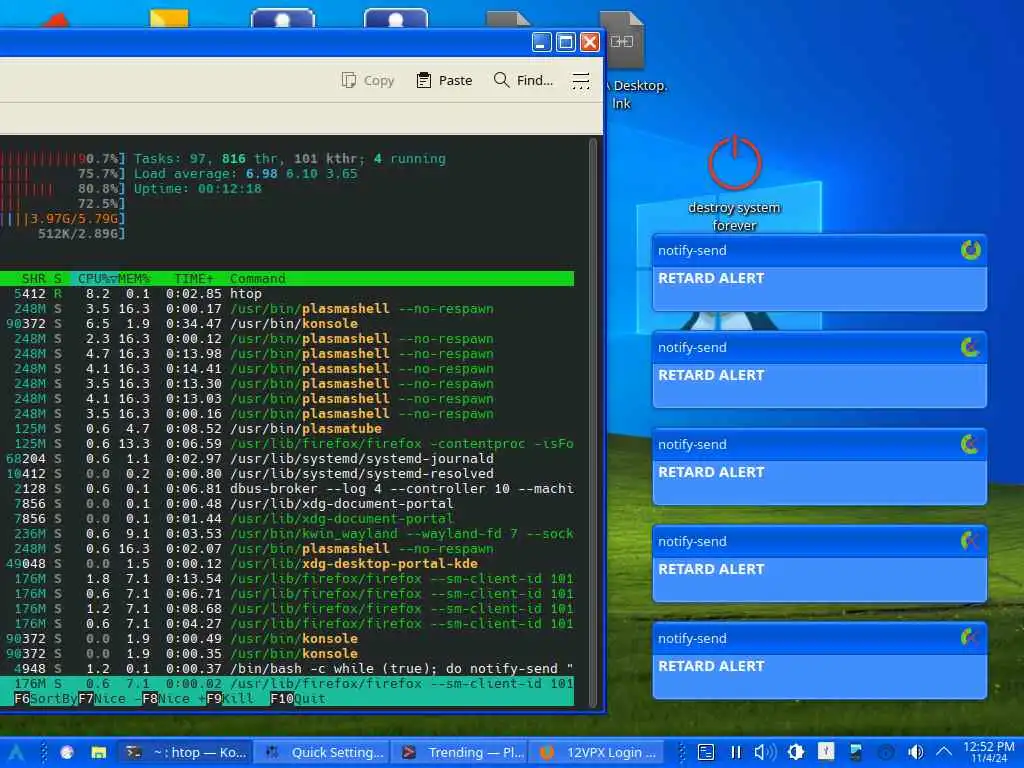Maximize the Konsole window
Image resolution: width=1024 pixels, height=768 pixels.
pyautogui.click(x=566, y=42)
